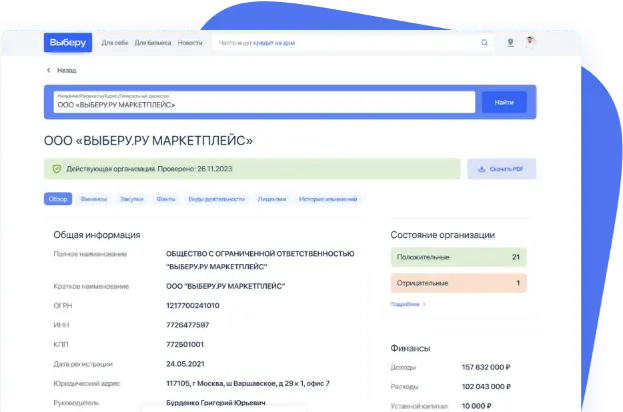This screenshot has width=623, height=412.
Task: Click the location pin icon in header
Action: click(510, 43)
